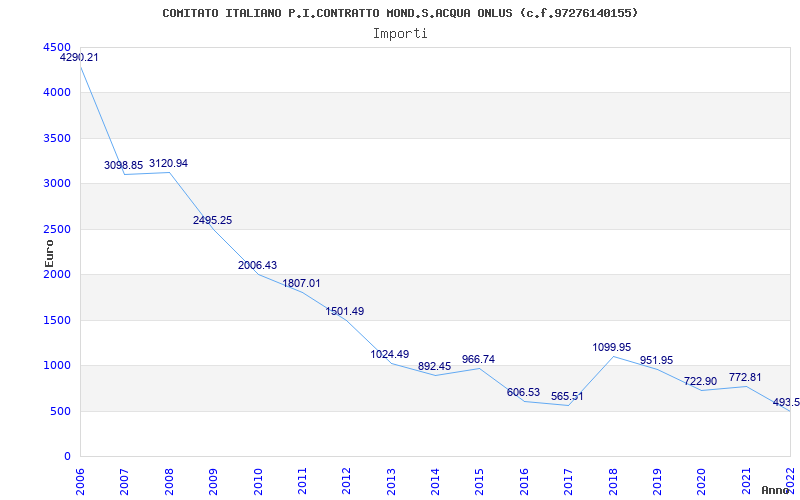Click the 2019 year axis label

[657, 480]
